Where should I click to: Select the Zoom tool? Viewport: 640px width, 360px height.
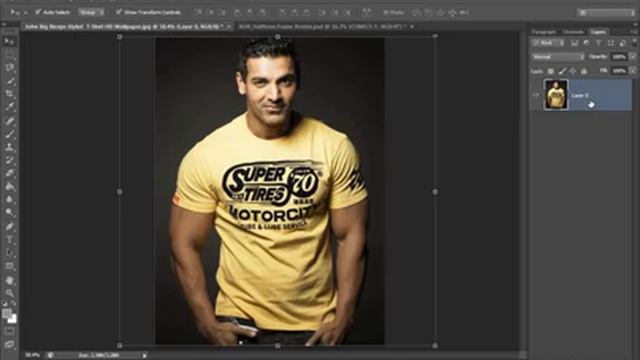[9, 293]
